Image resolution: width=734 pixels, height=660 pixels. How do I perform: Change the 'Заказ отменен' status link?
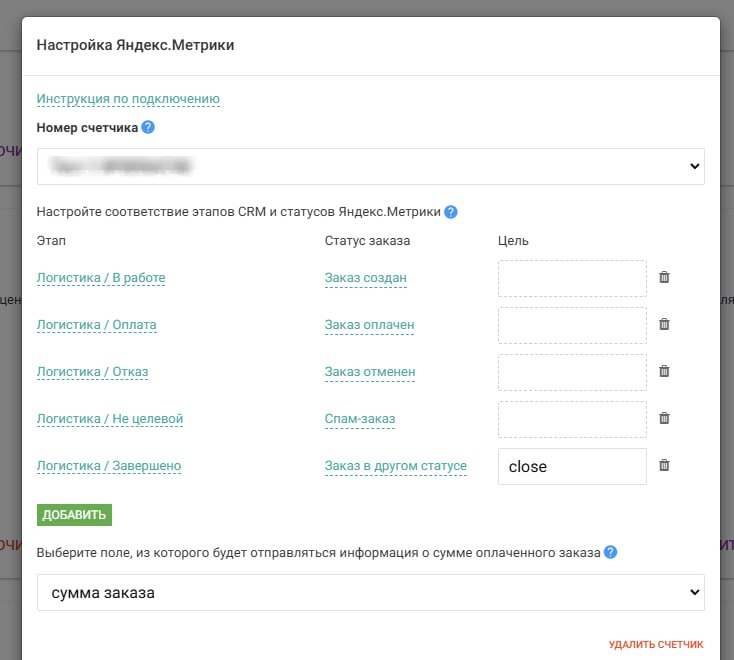click(369, 372)
